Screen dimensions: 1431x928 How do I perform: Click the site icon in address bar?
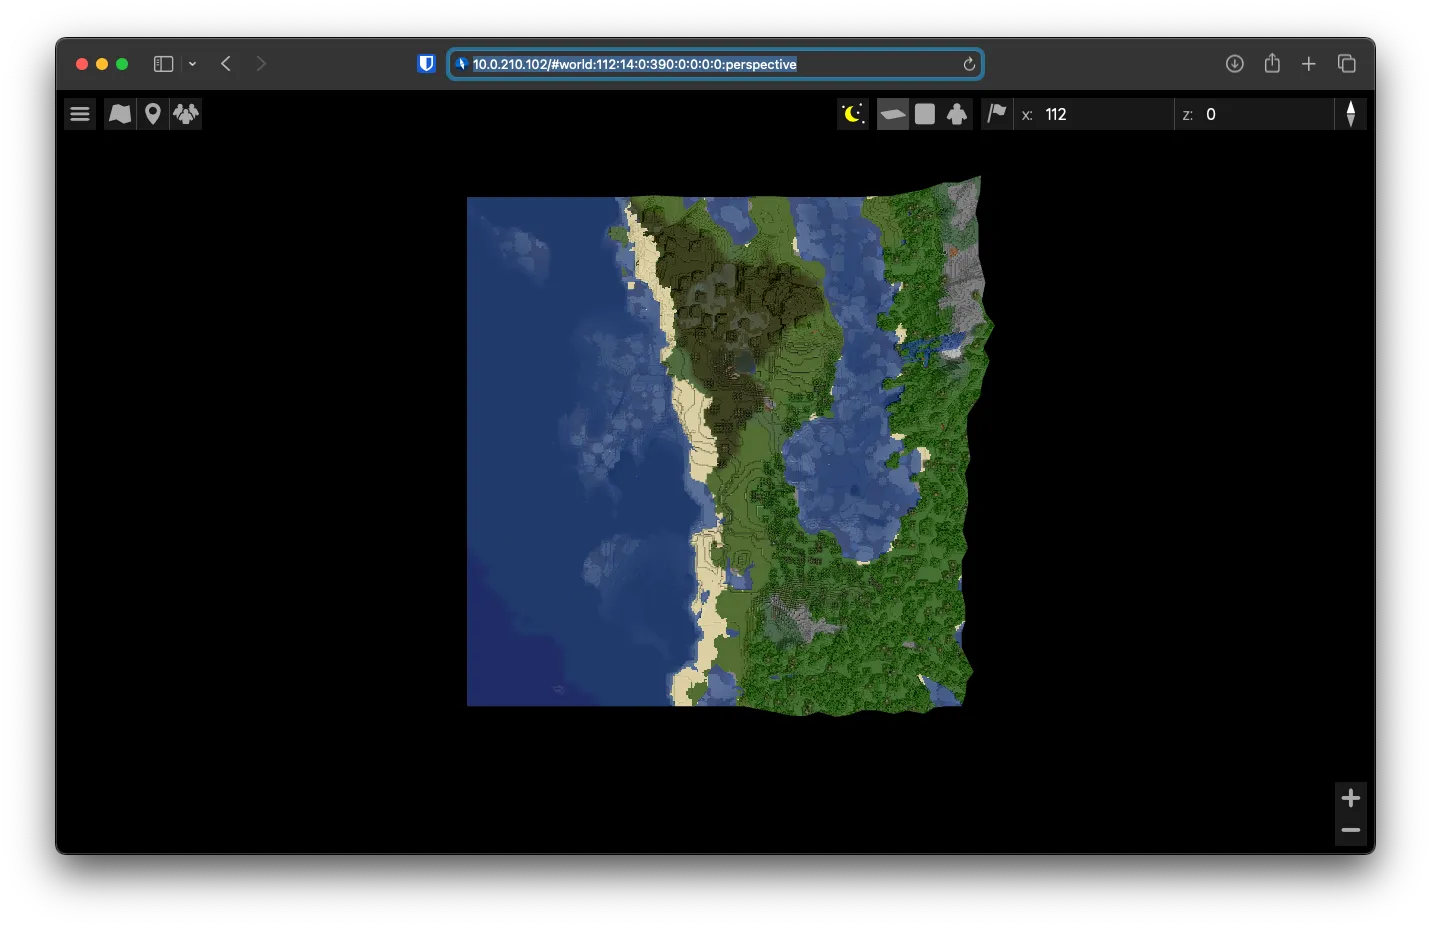(x=461, y=64)
